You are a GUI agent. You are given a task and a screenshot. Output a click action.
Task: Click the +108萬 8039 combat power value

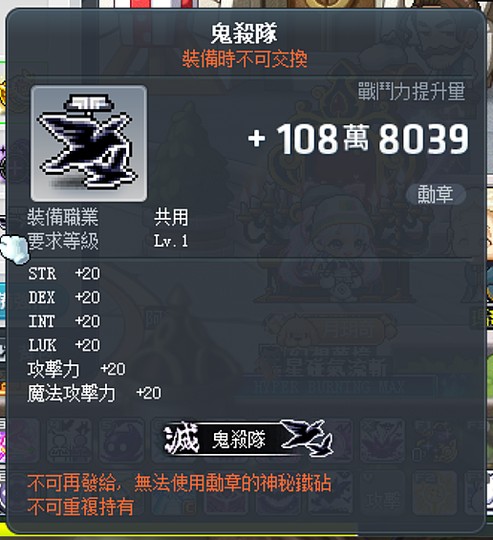pyautogui.click(x=358, y=139)
